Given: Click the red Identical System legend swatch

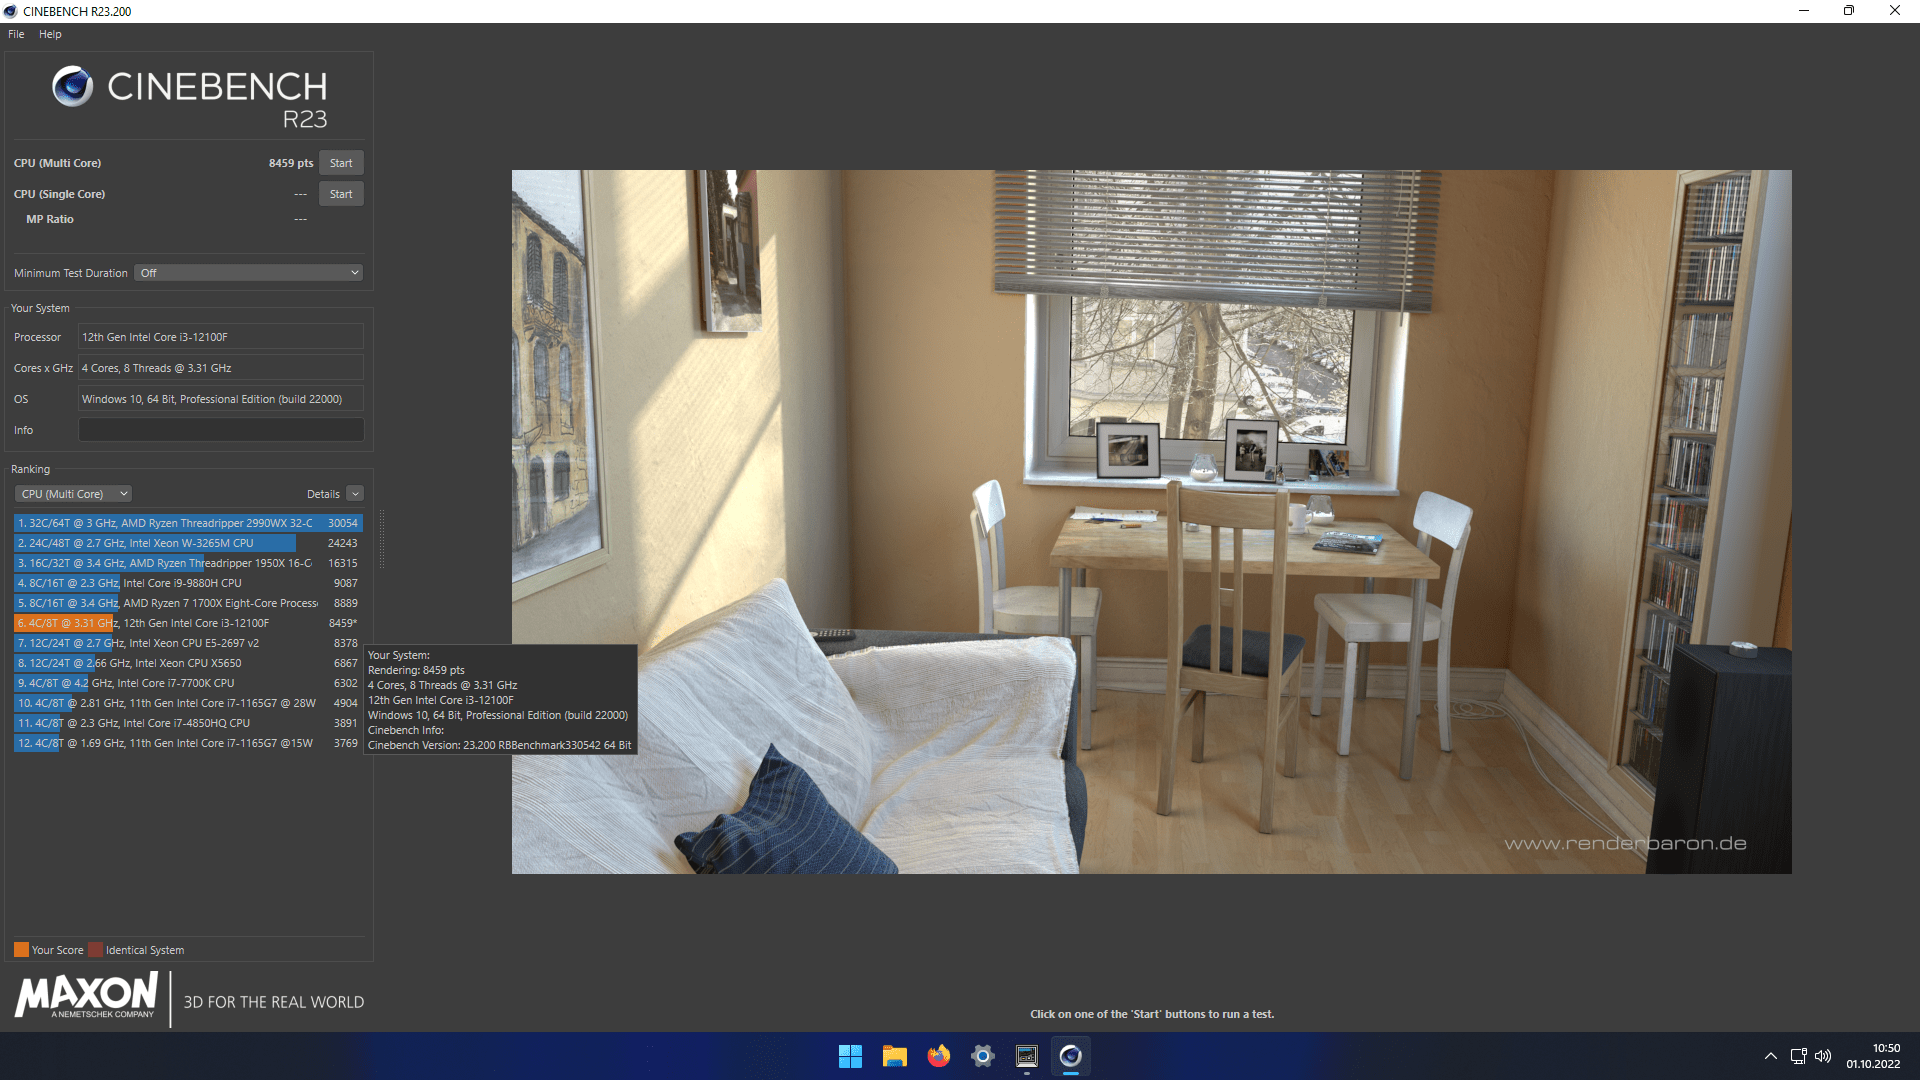Looking at the screenshot, I should (95, 950).
